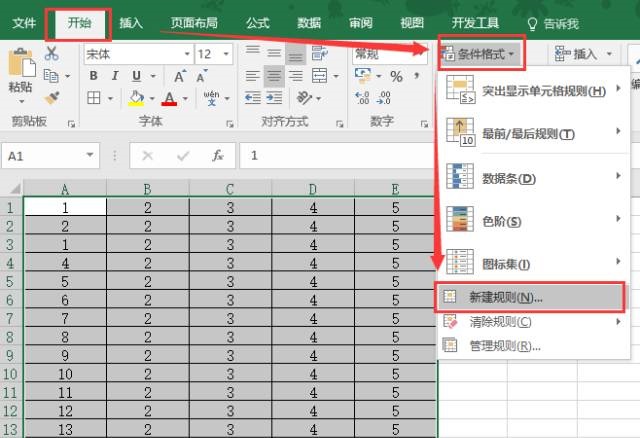The width and height of the screenshot is (640, 438).
Task: Click the Copy icon in clipboard group
Action: (51, 76)
